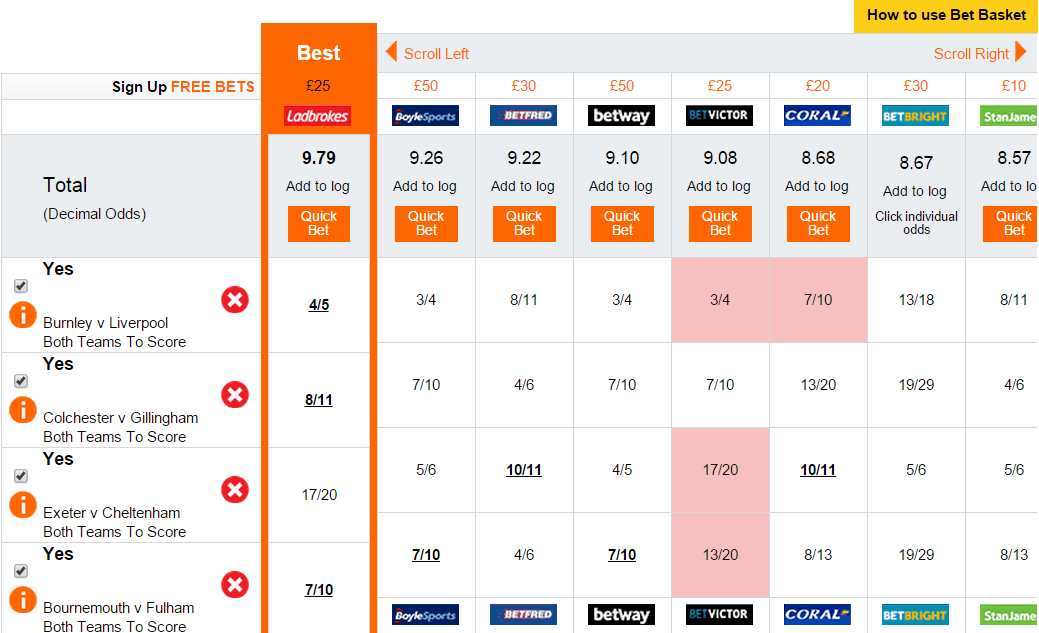The image size is (1039, 633).
Task: Click the StanJames logo in header row
Action: pos(1009,116)
